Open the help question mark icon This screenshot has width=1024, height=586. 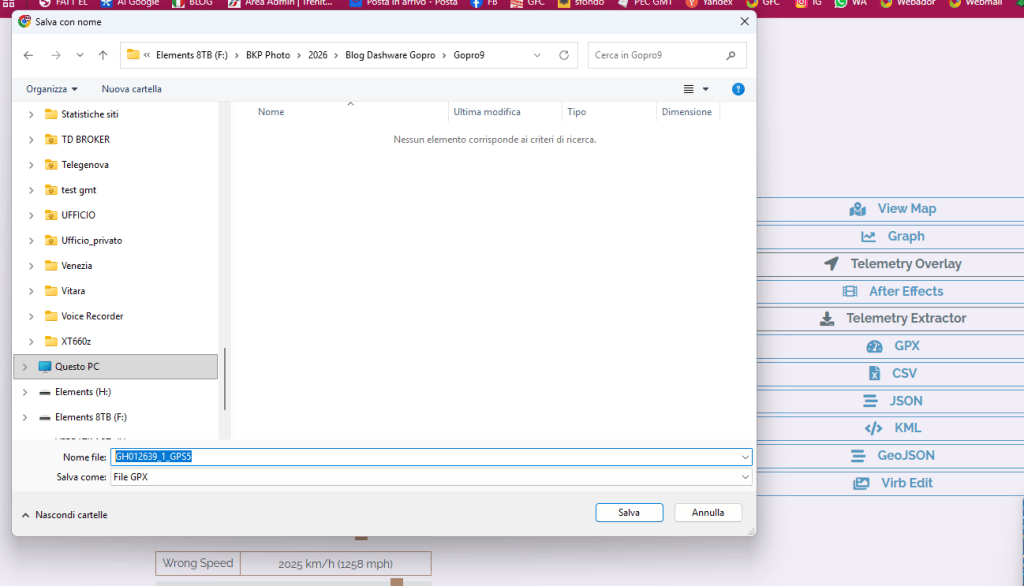(738, 89)
